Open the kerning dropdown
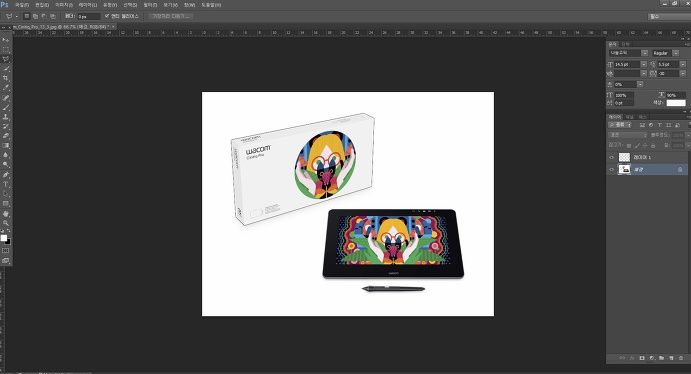The width and height of the screenshot is (691, 374). [644, 74]
